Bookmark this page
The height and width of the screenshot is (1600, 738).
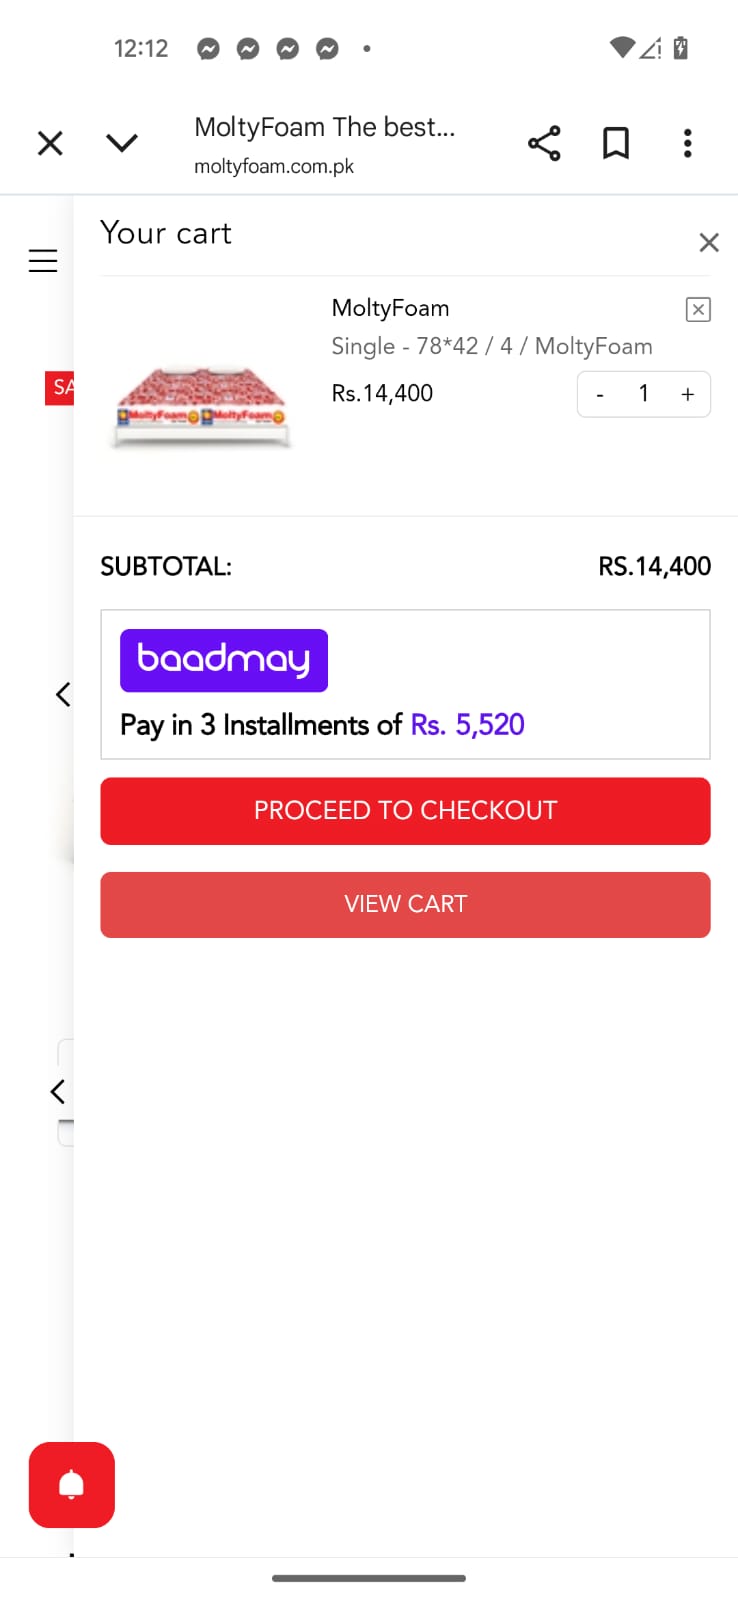click(616, 143)
